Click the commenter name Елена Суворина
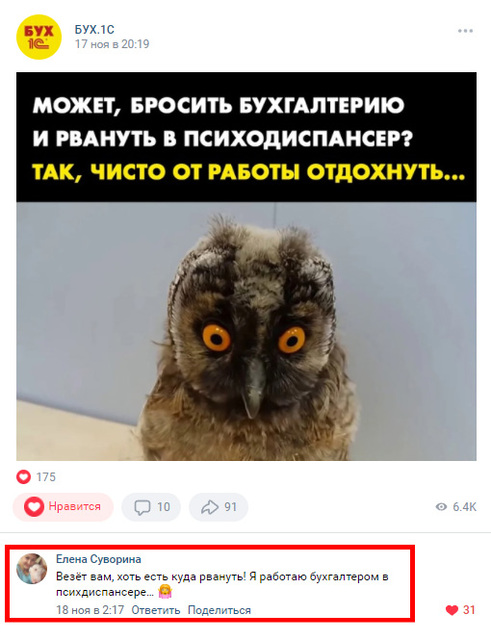The width and height of the screenshot is (491, 640). point(98,559)
